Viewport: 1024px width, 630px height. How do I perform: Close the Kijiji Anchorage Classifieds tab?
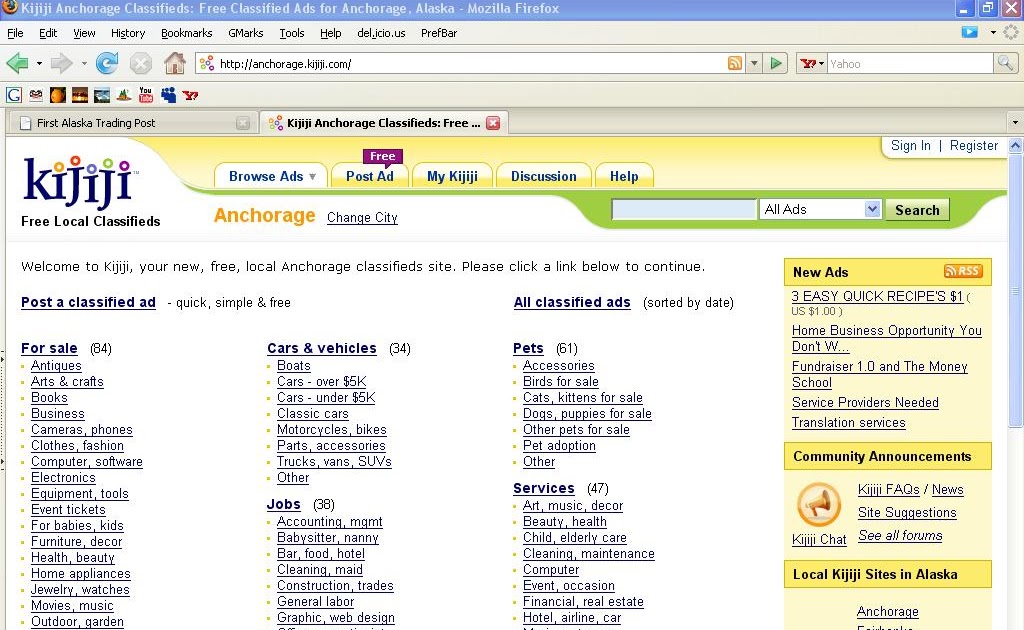click(493, 123)
